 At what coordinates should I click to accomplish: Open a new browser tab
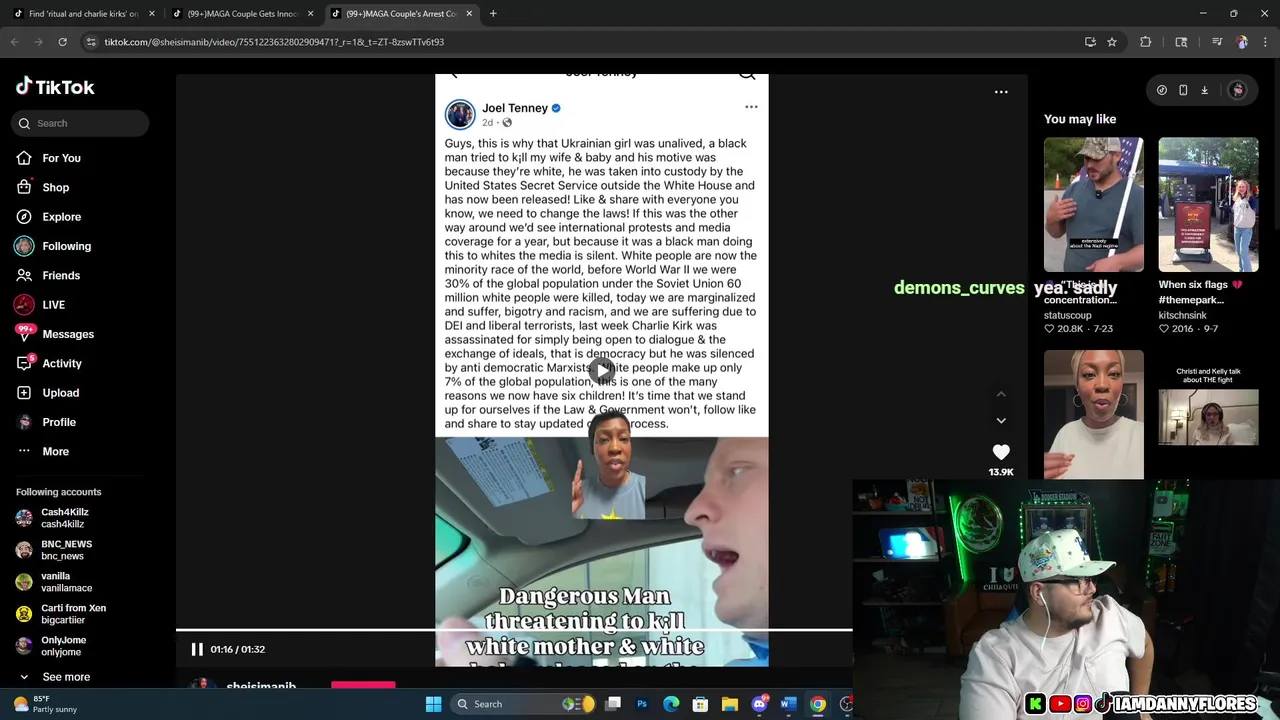pos(493,14)
